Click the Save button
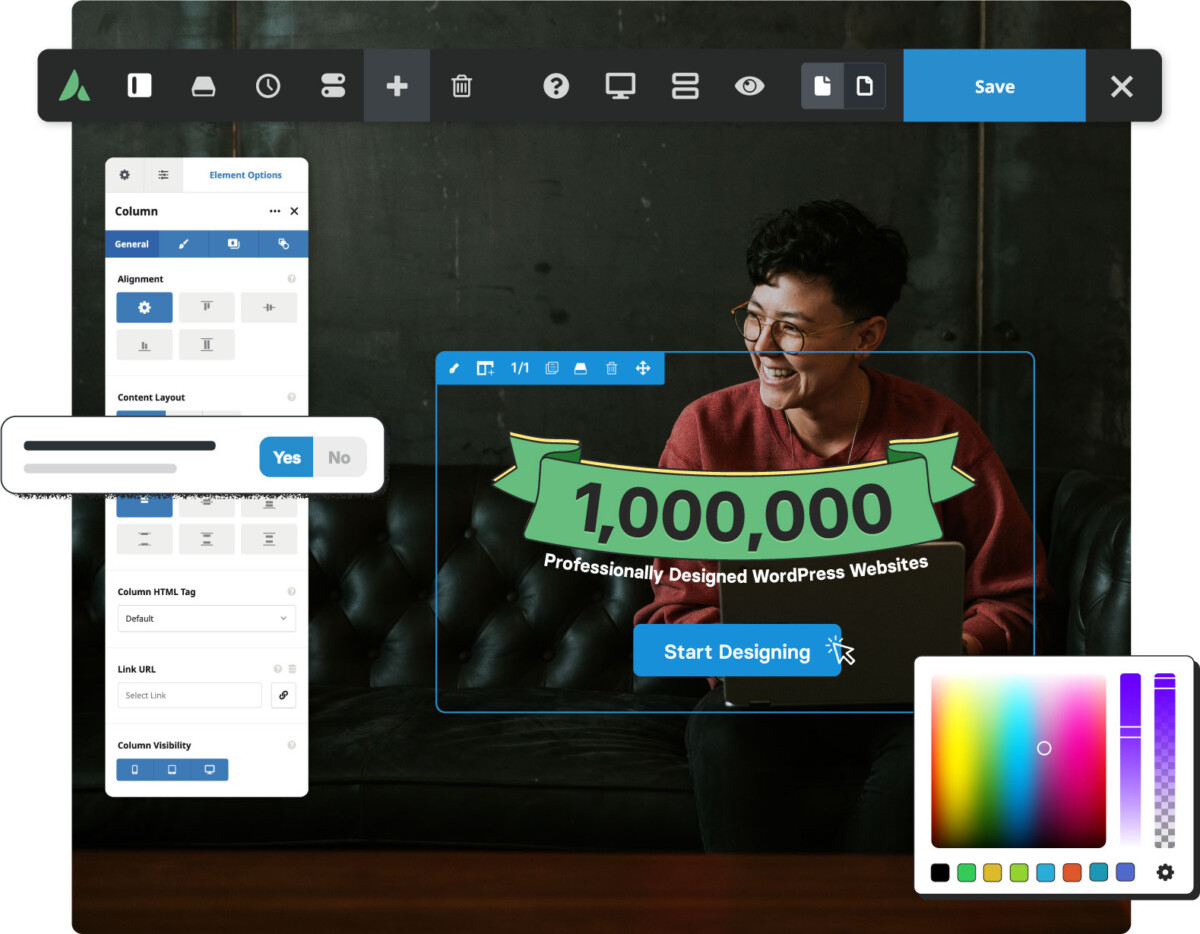The width and height of the screenshot is (1200, 934). tap(994, 86)
